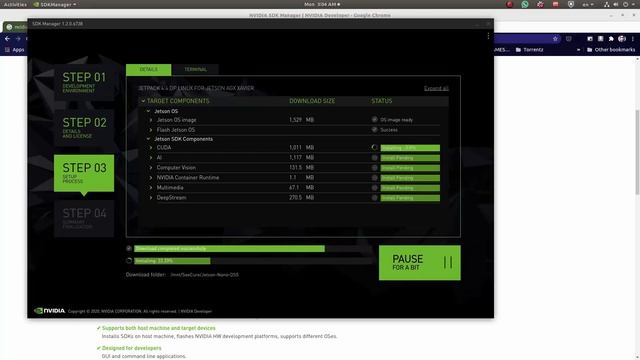This screenshot has height=360, width=640.
Task: Open Chrome profile avatar
Action: (x=622, y=39)
